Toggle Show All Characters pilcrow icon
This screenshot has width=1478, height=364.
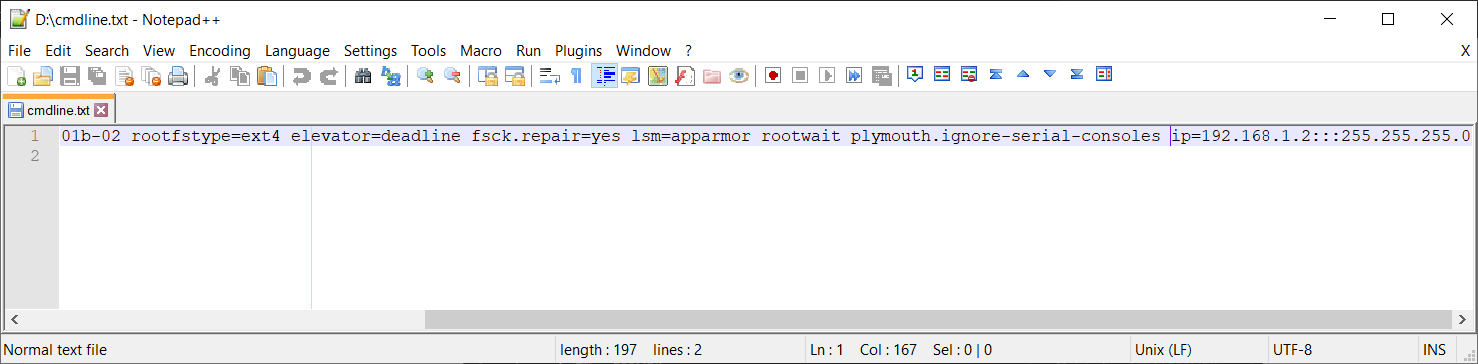coord(576,75)
